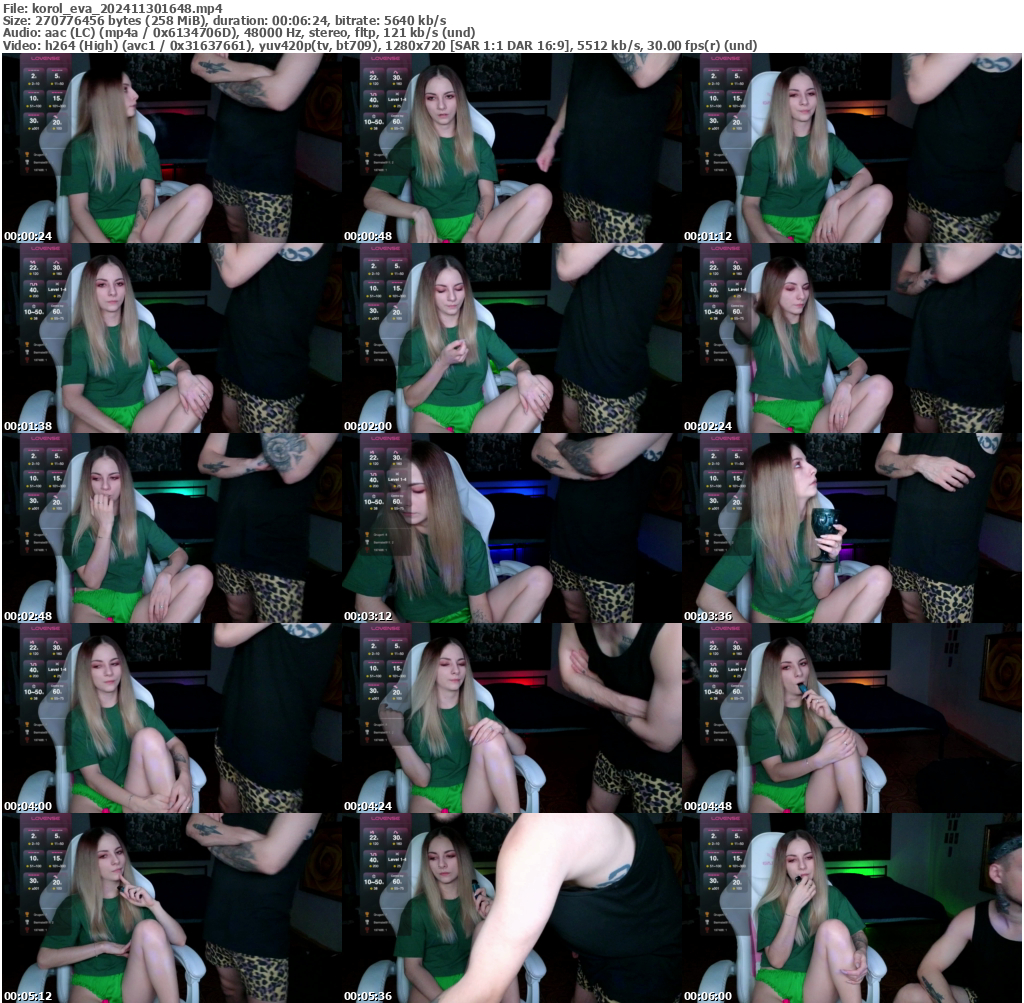Expand the Lovense tip menu panel

click(x=45, y=58)
